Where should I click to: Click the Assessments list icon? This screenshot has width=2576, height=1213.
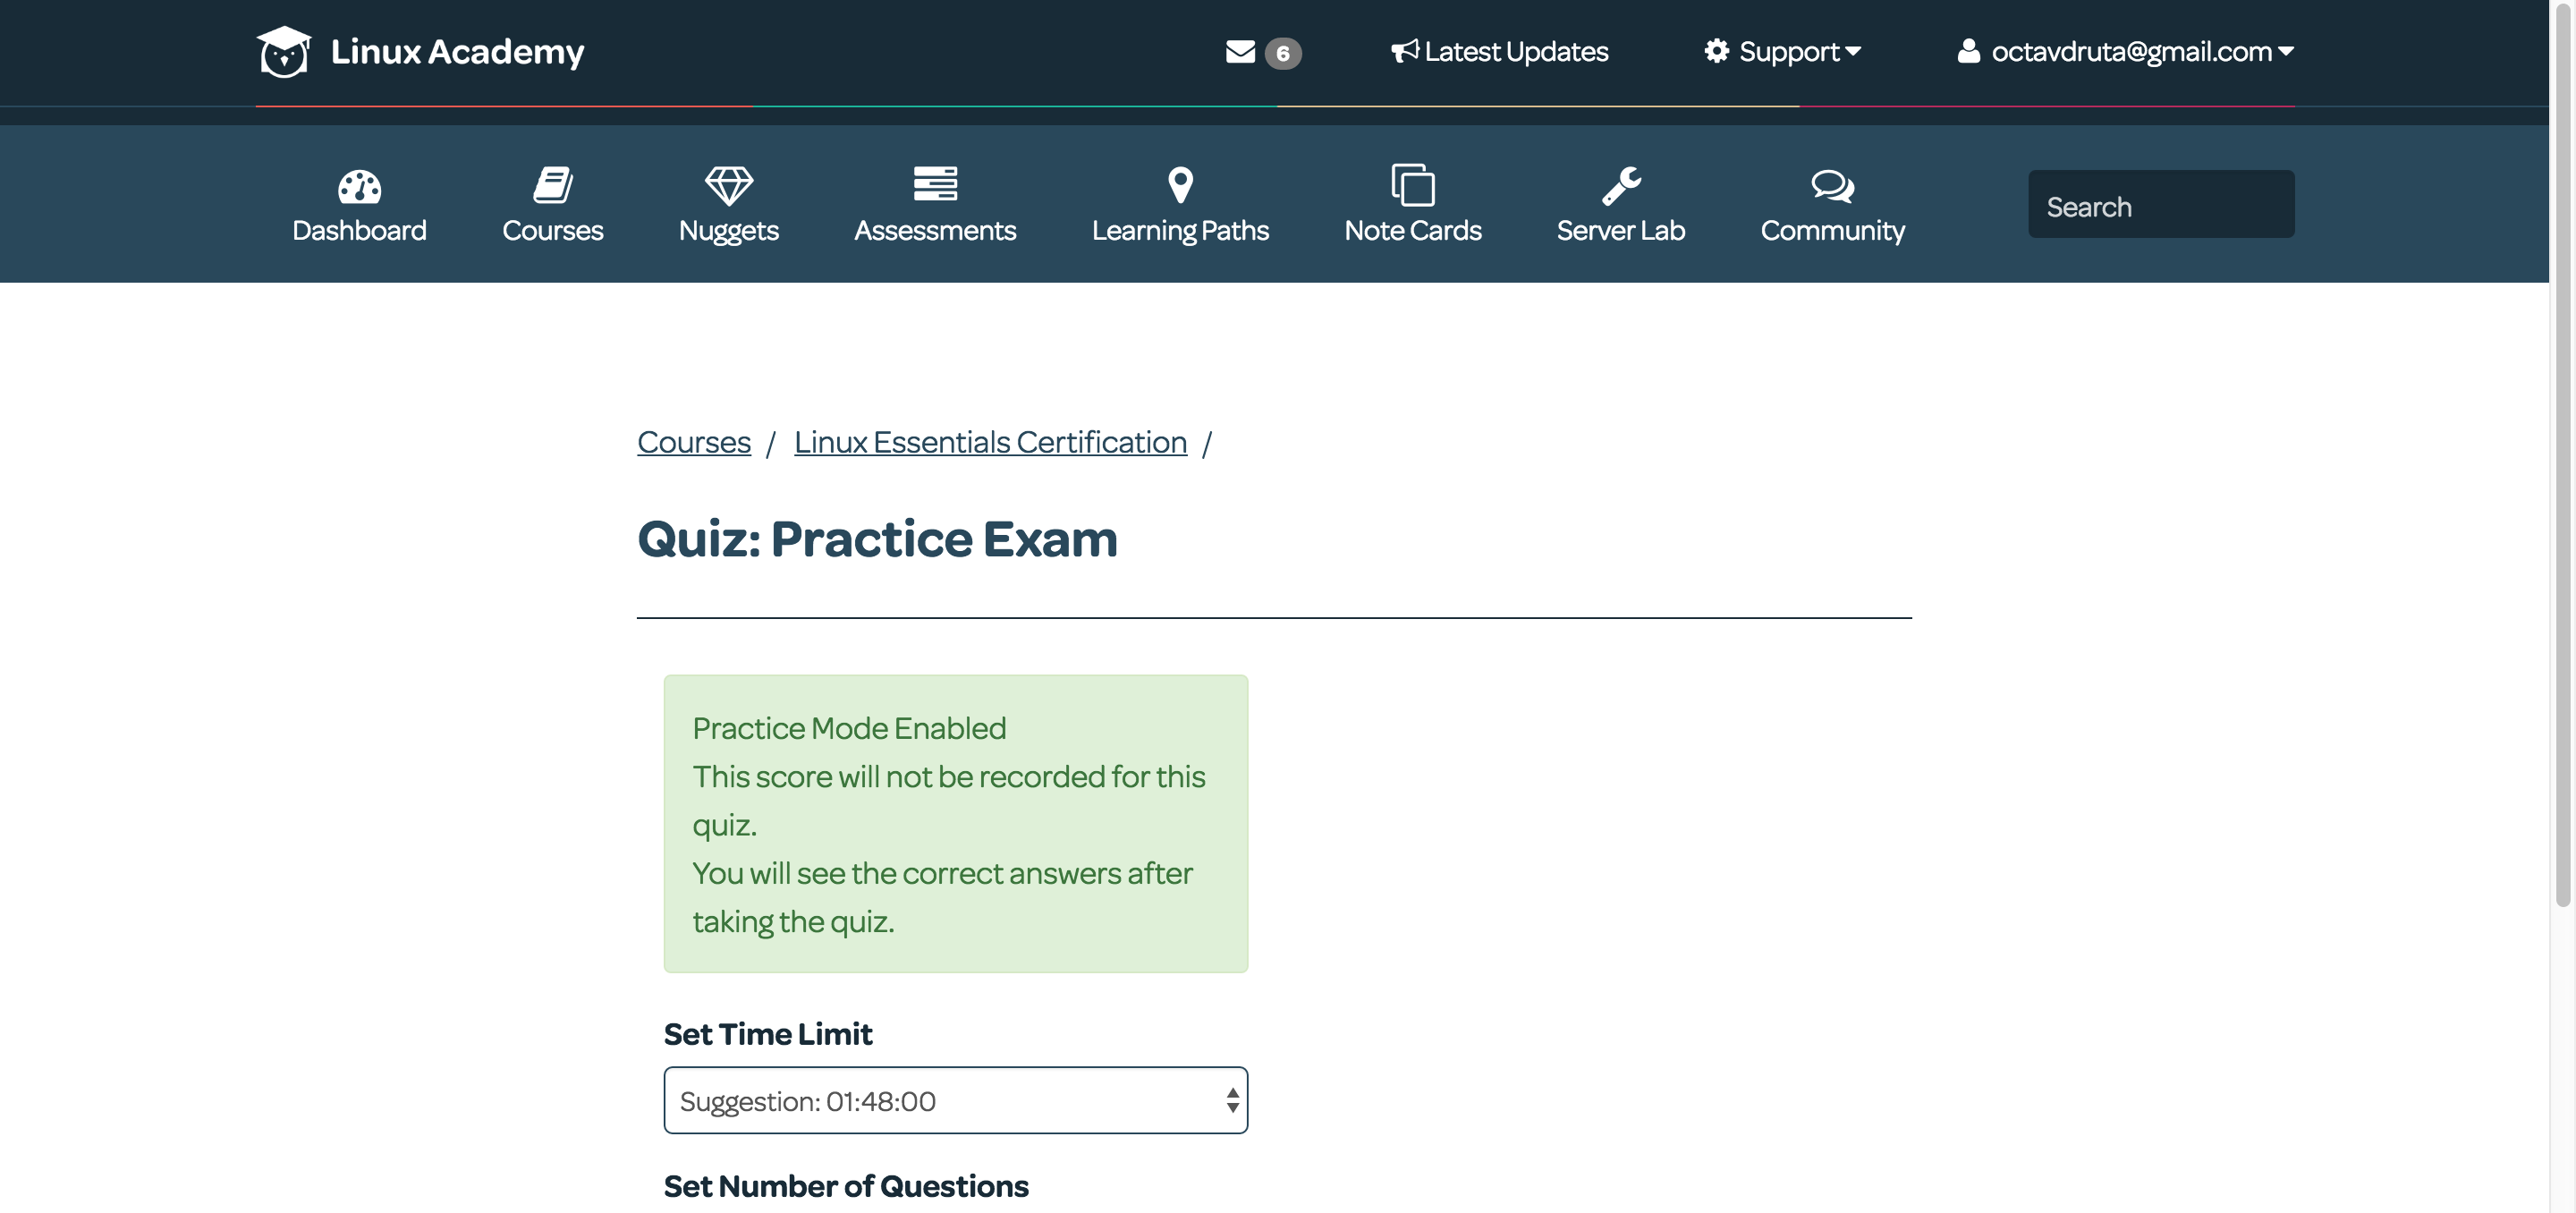coord(935,184)
